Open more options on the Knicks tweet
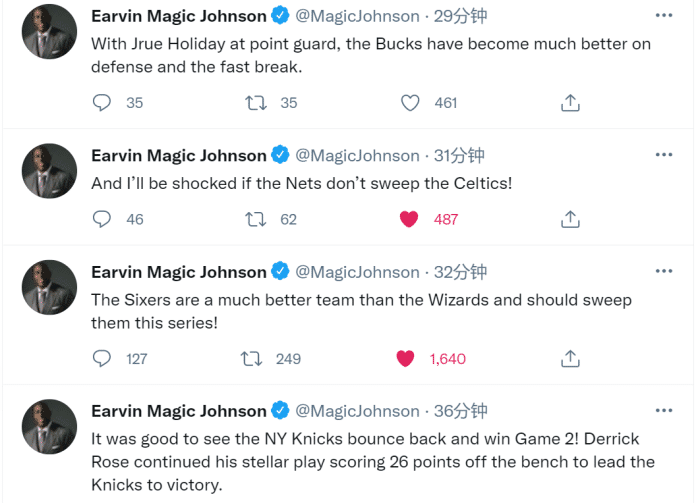 pyautogui.click(x=664, y=410)
